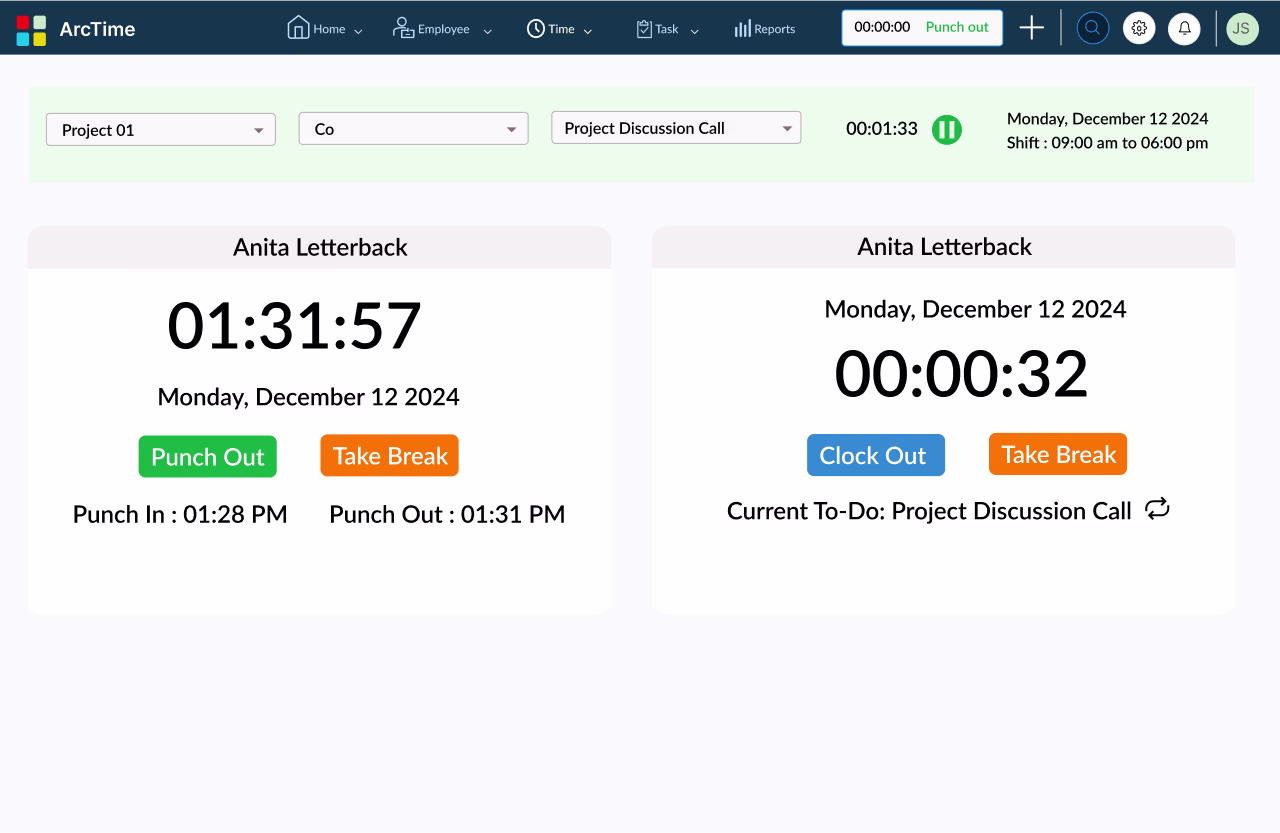This screenshot has width=1280, height=833.
Task: Open the Home menu
Action: [x=329, y=29]
